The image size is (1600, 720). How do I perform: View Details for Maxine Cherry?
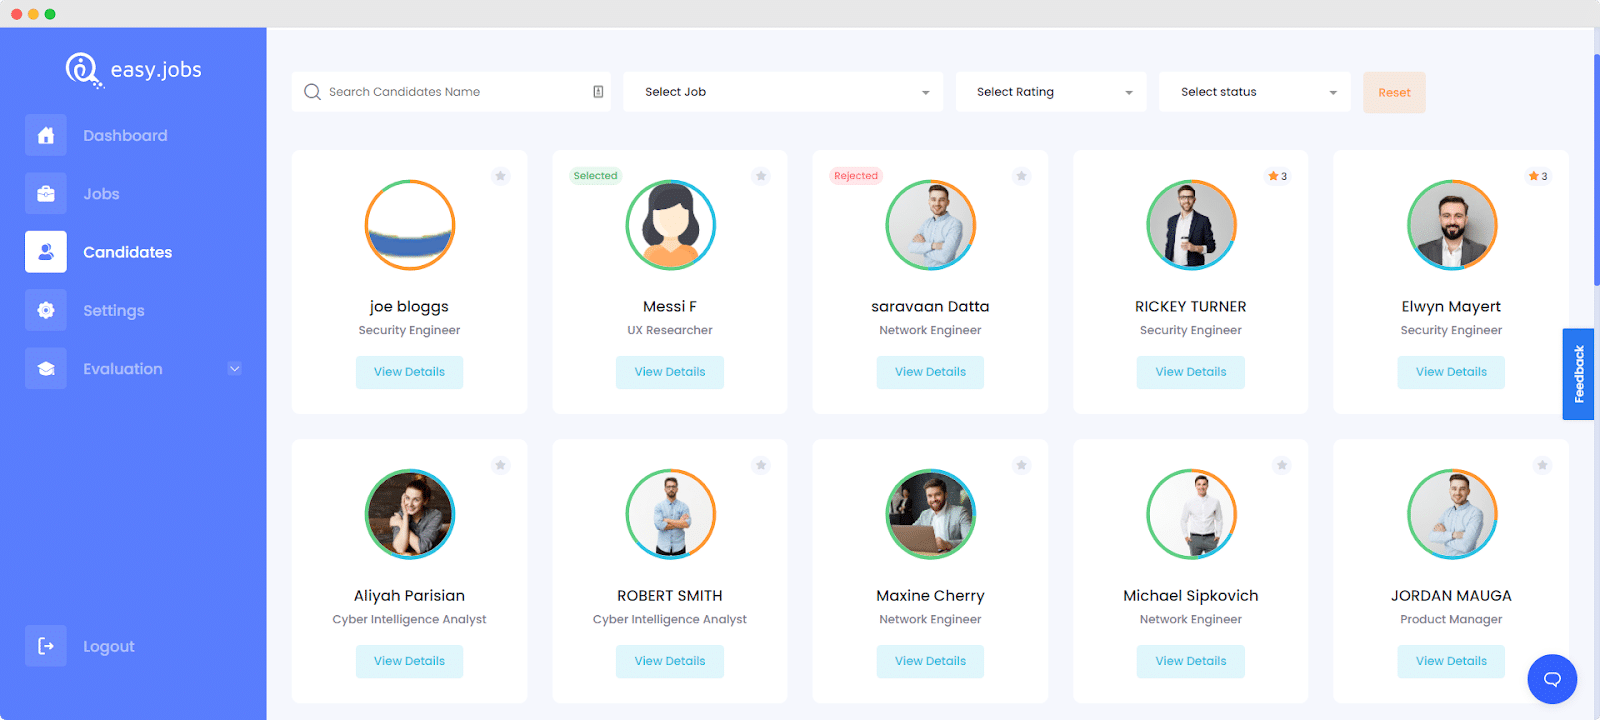pos(930,661)
